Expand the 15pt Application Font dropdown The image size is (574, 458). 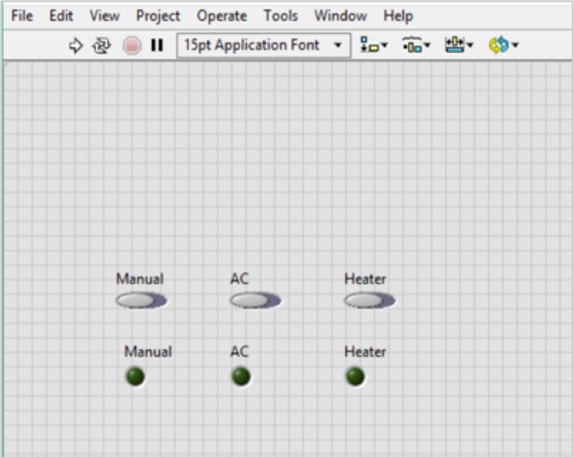click(264, 45)
